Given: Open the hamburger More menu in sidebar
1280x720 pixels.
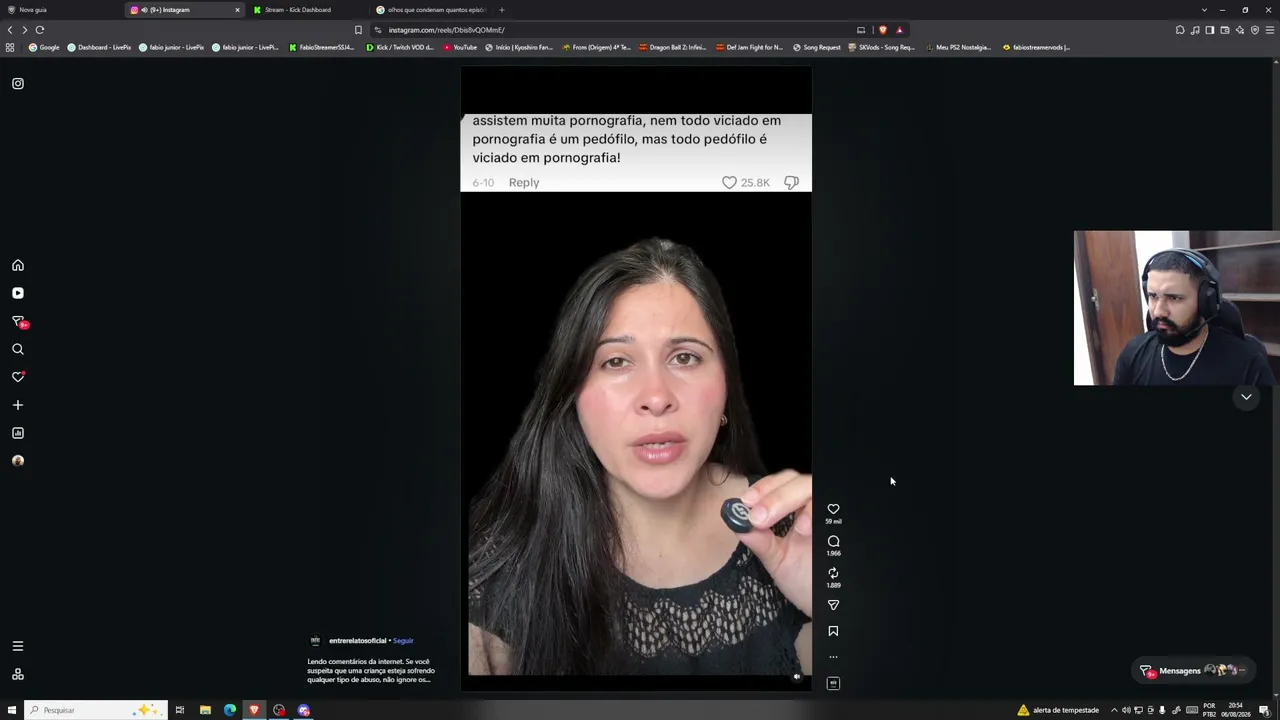Looking at the screenshot, I should click(18, 646).
